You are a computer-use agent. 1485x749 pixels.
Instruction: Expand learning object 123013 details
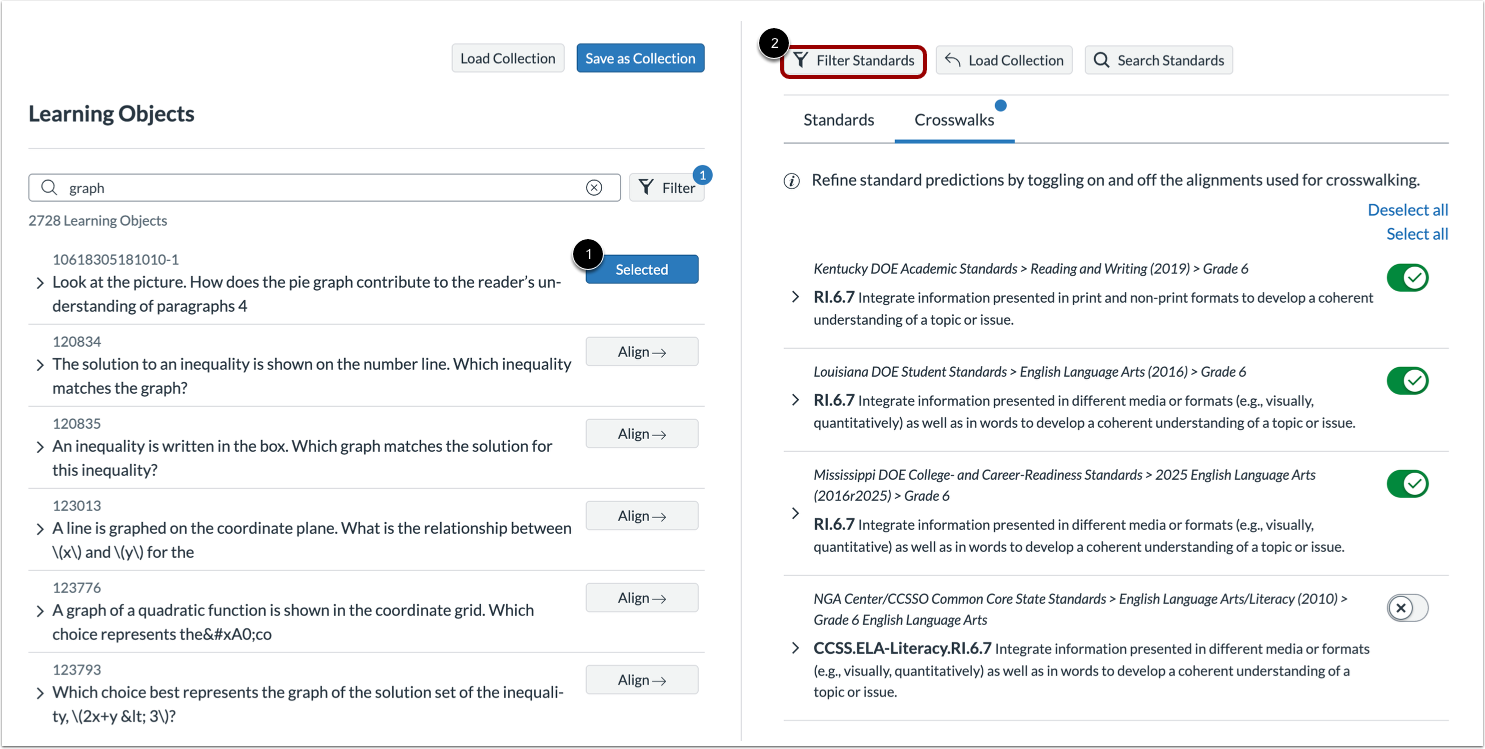click(40, 529)
